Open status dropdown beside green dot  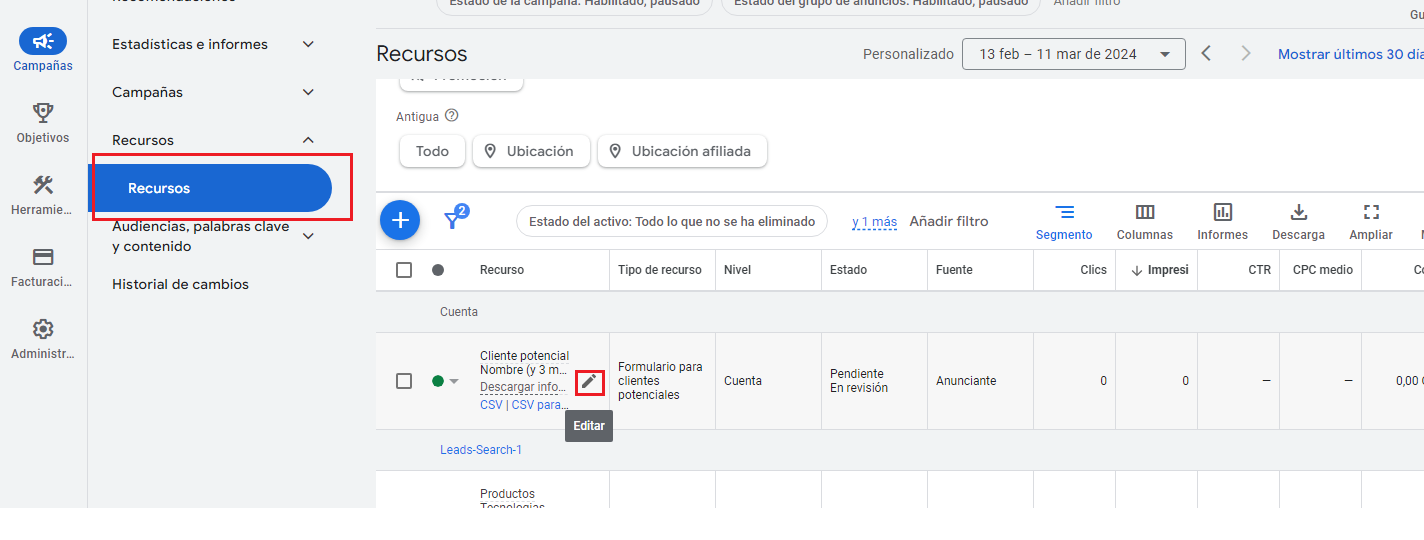pyautogui.click(x=454, y=381)
